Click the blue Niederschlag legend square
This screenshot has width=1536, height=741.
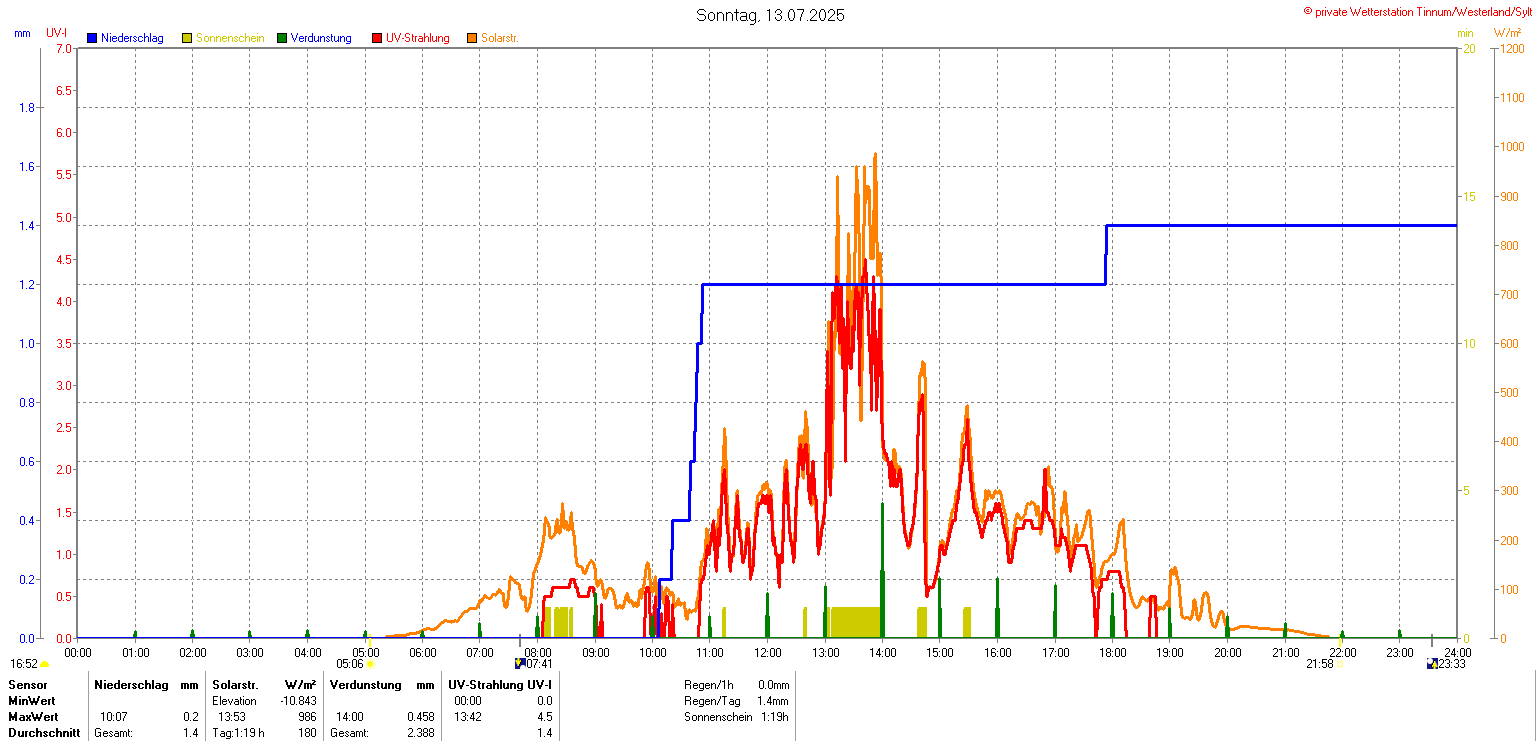pyautogui.click(x=92, y=38)
